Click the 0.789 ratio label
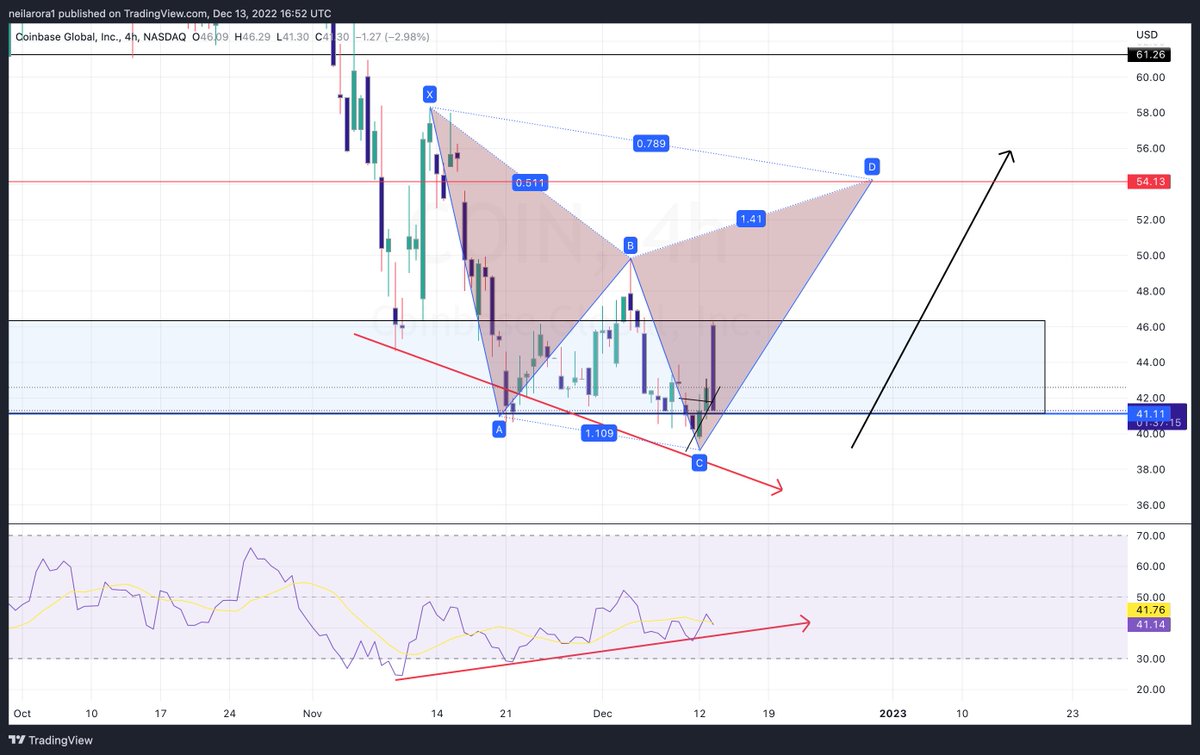The height and width of the screenshot is (755, 1200). [x=652, y=144]
